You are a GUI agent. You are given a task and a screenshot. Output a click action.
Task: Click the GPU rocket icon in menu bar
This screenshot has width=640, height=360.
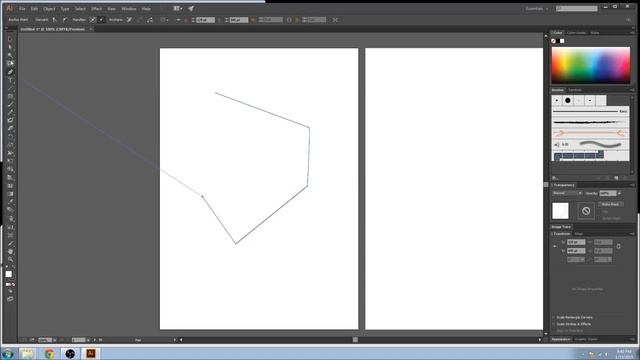(x=191, y=9)
